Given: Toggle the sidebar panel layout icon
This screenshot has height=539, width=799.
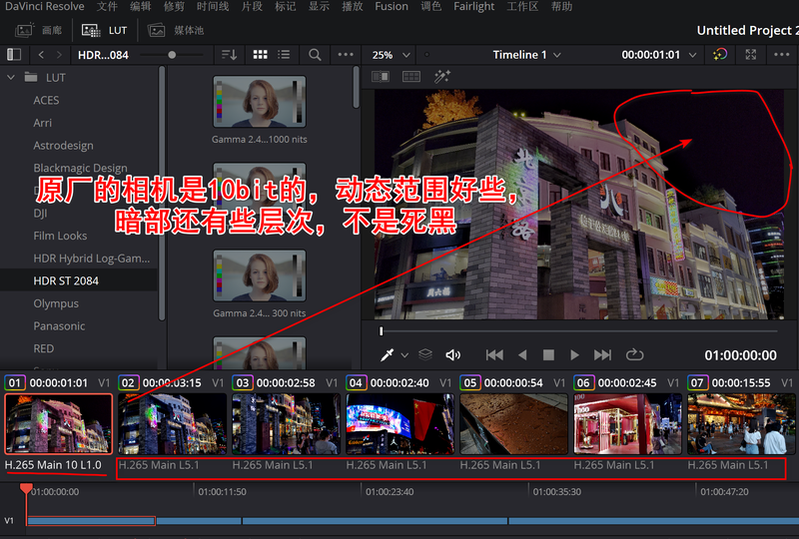Looking at the screenshot, I should click(14, 55).
